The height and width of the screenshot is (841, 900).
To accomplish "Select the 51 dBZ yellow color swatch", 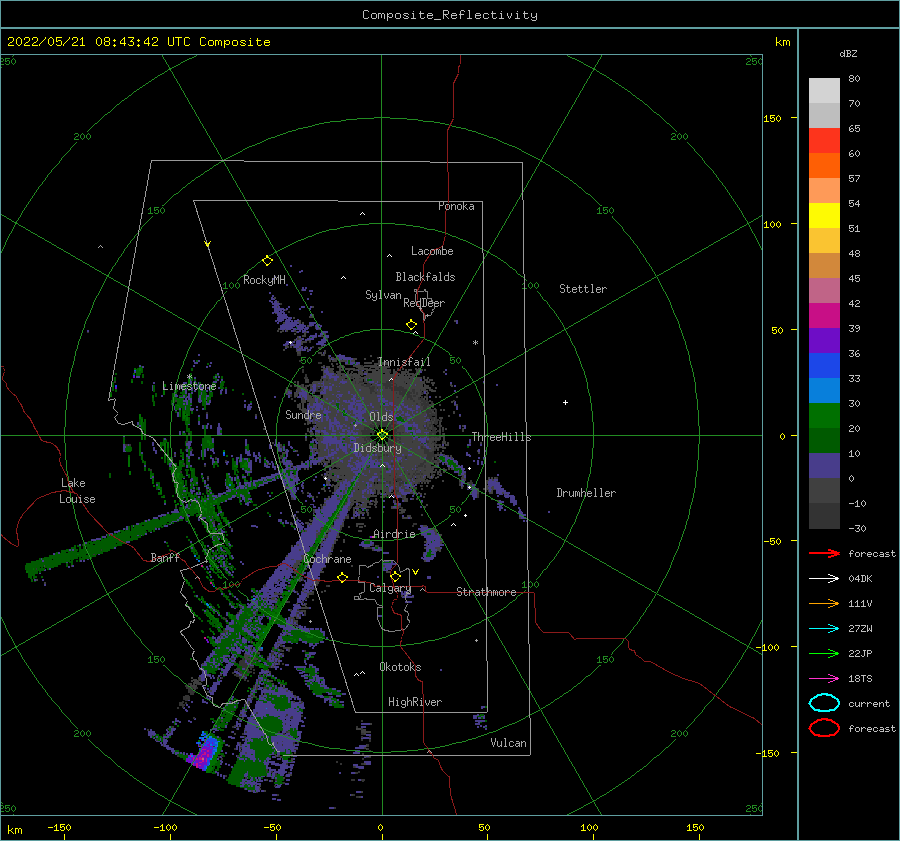I will point(824,216).
